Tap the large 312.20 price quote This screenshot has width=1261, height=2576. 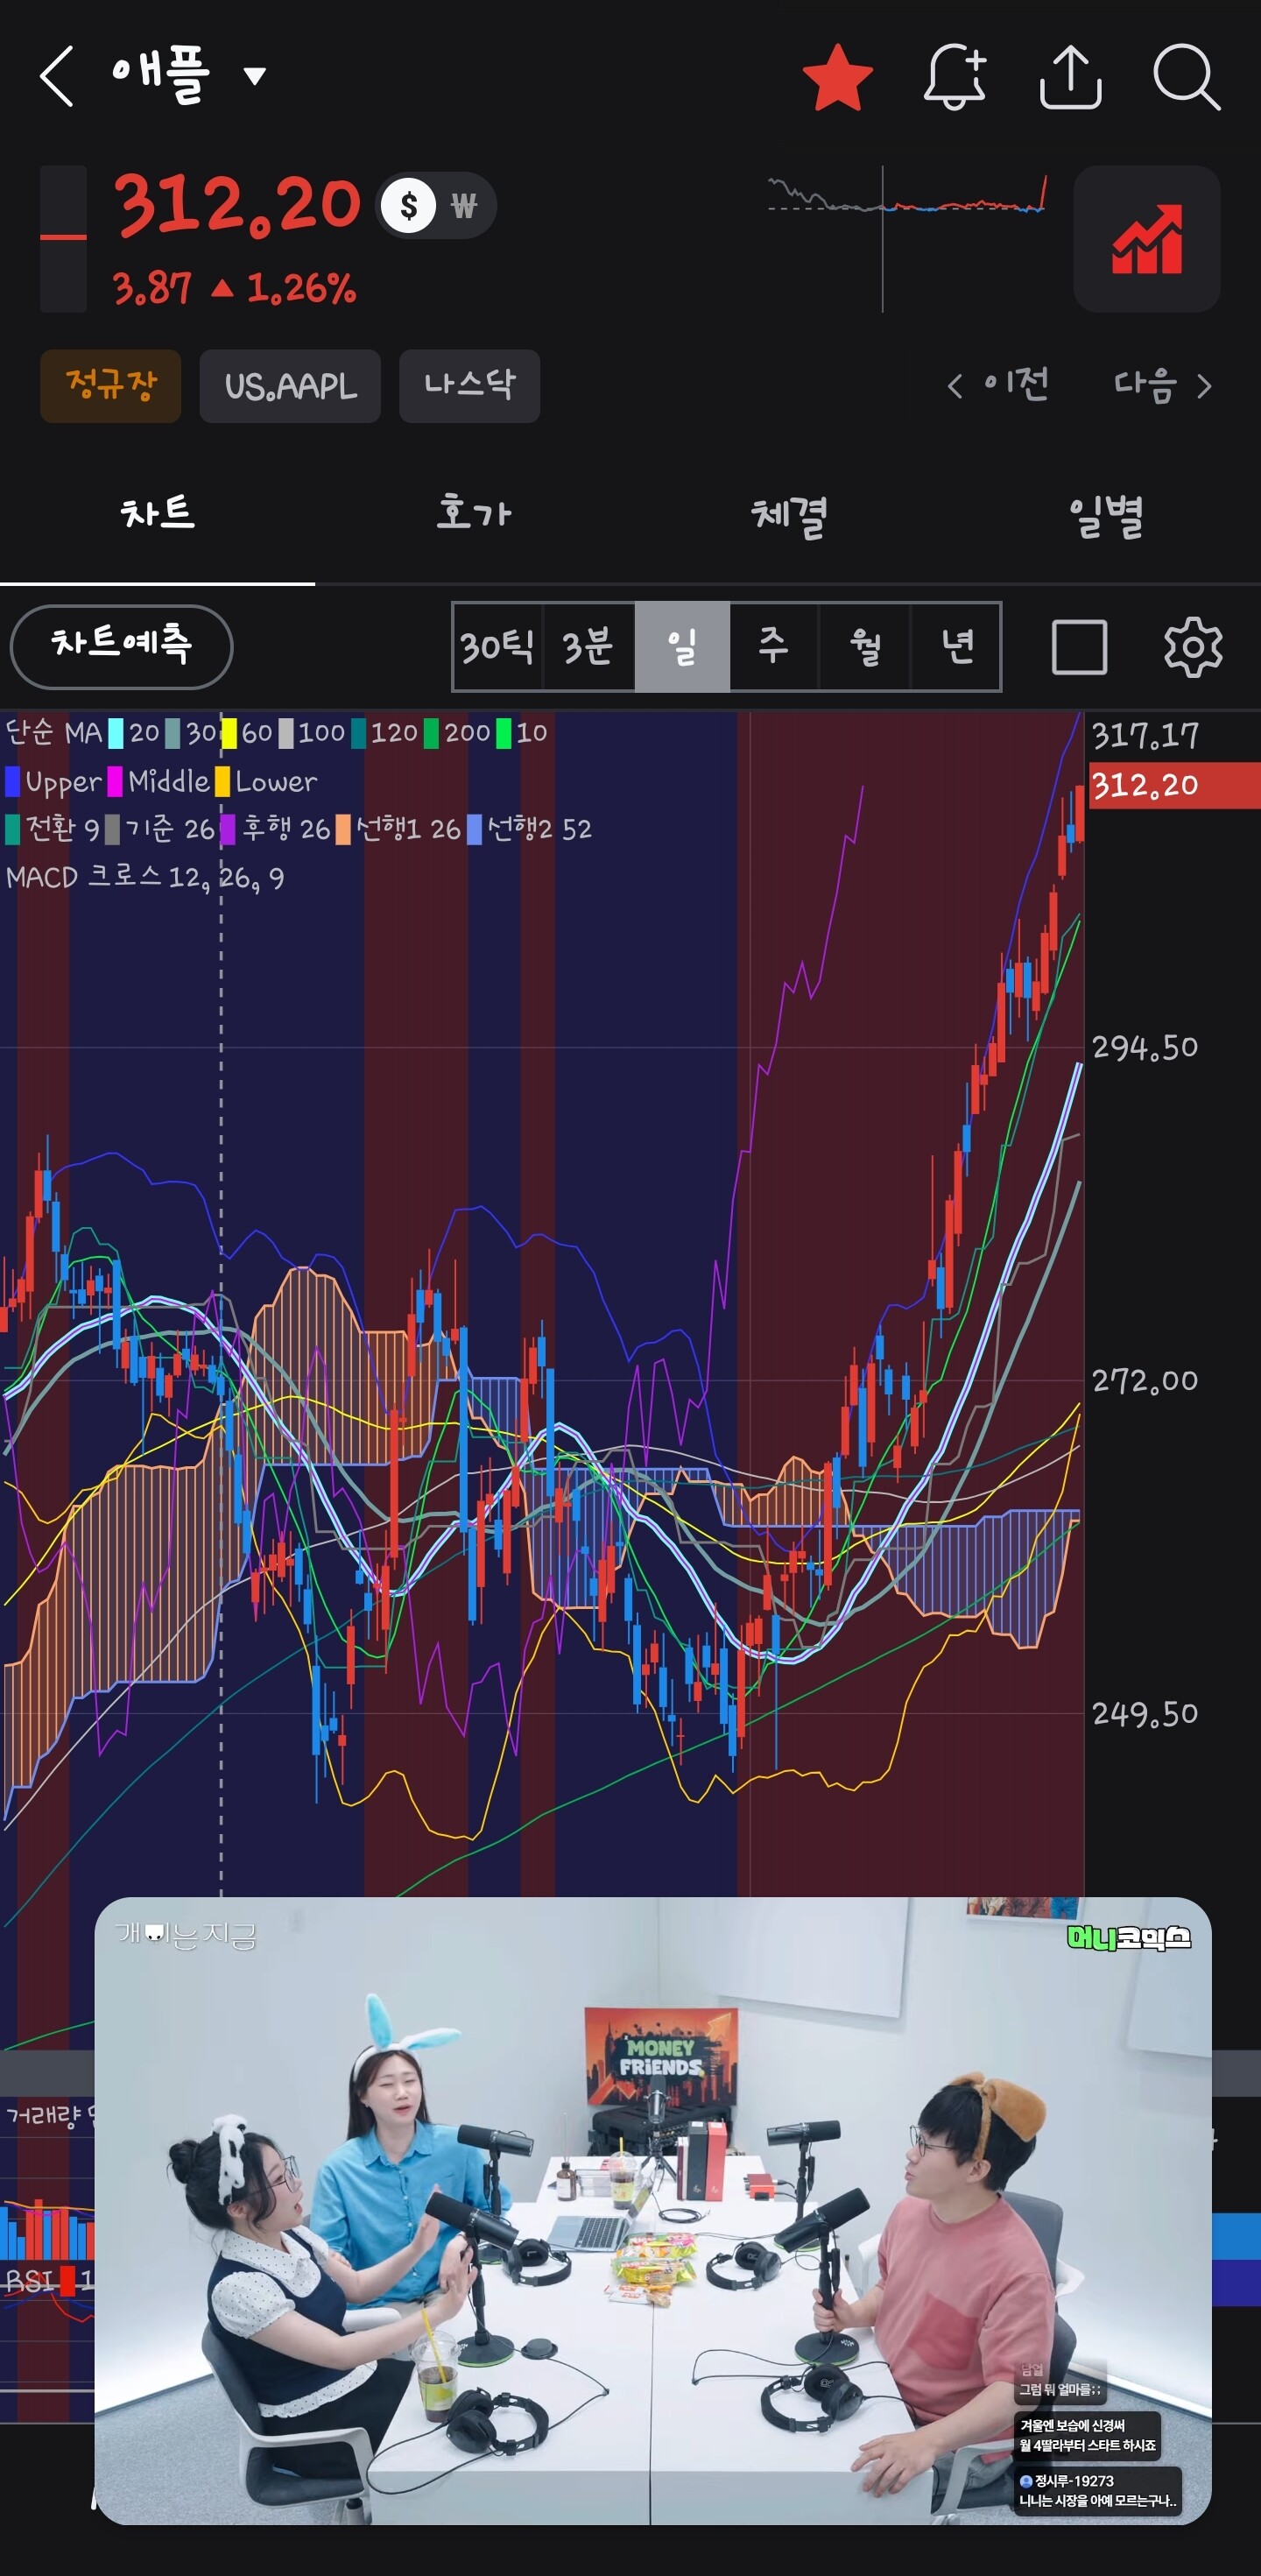click(x=237, y=205)
